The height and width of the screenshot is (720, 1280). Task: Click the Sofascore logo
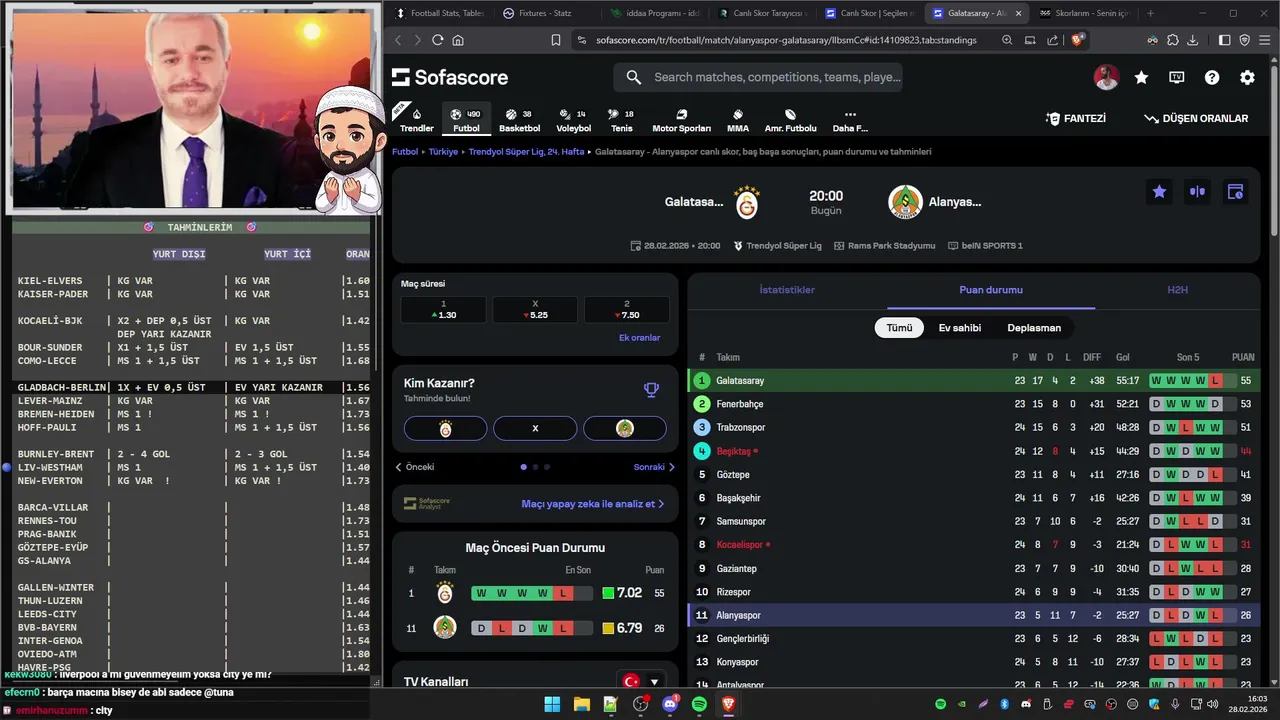tap(450, 77)
